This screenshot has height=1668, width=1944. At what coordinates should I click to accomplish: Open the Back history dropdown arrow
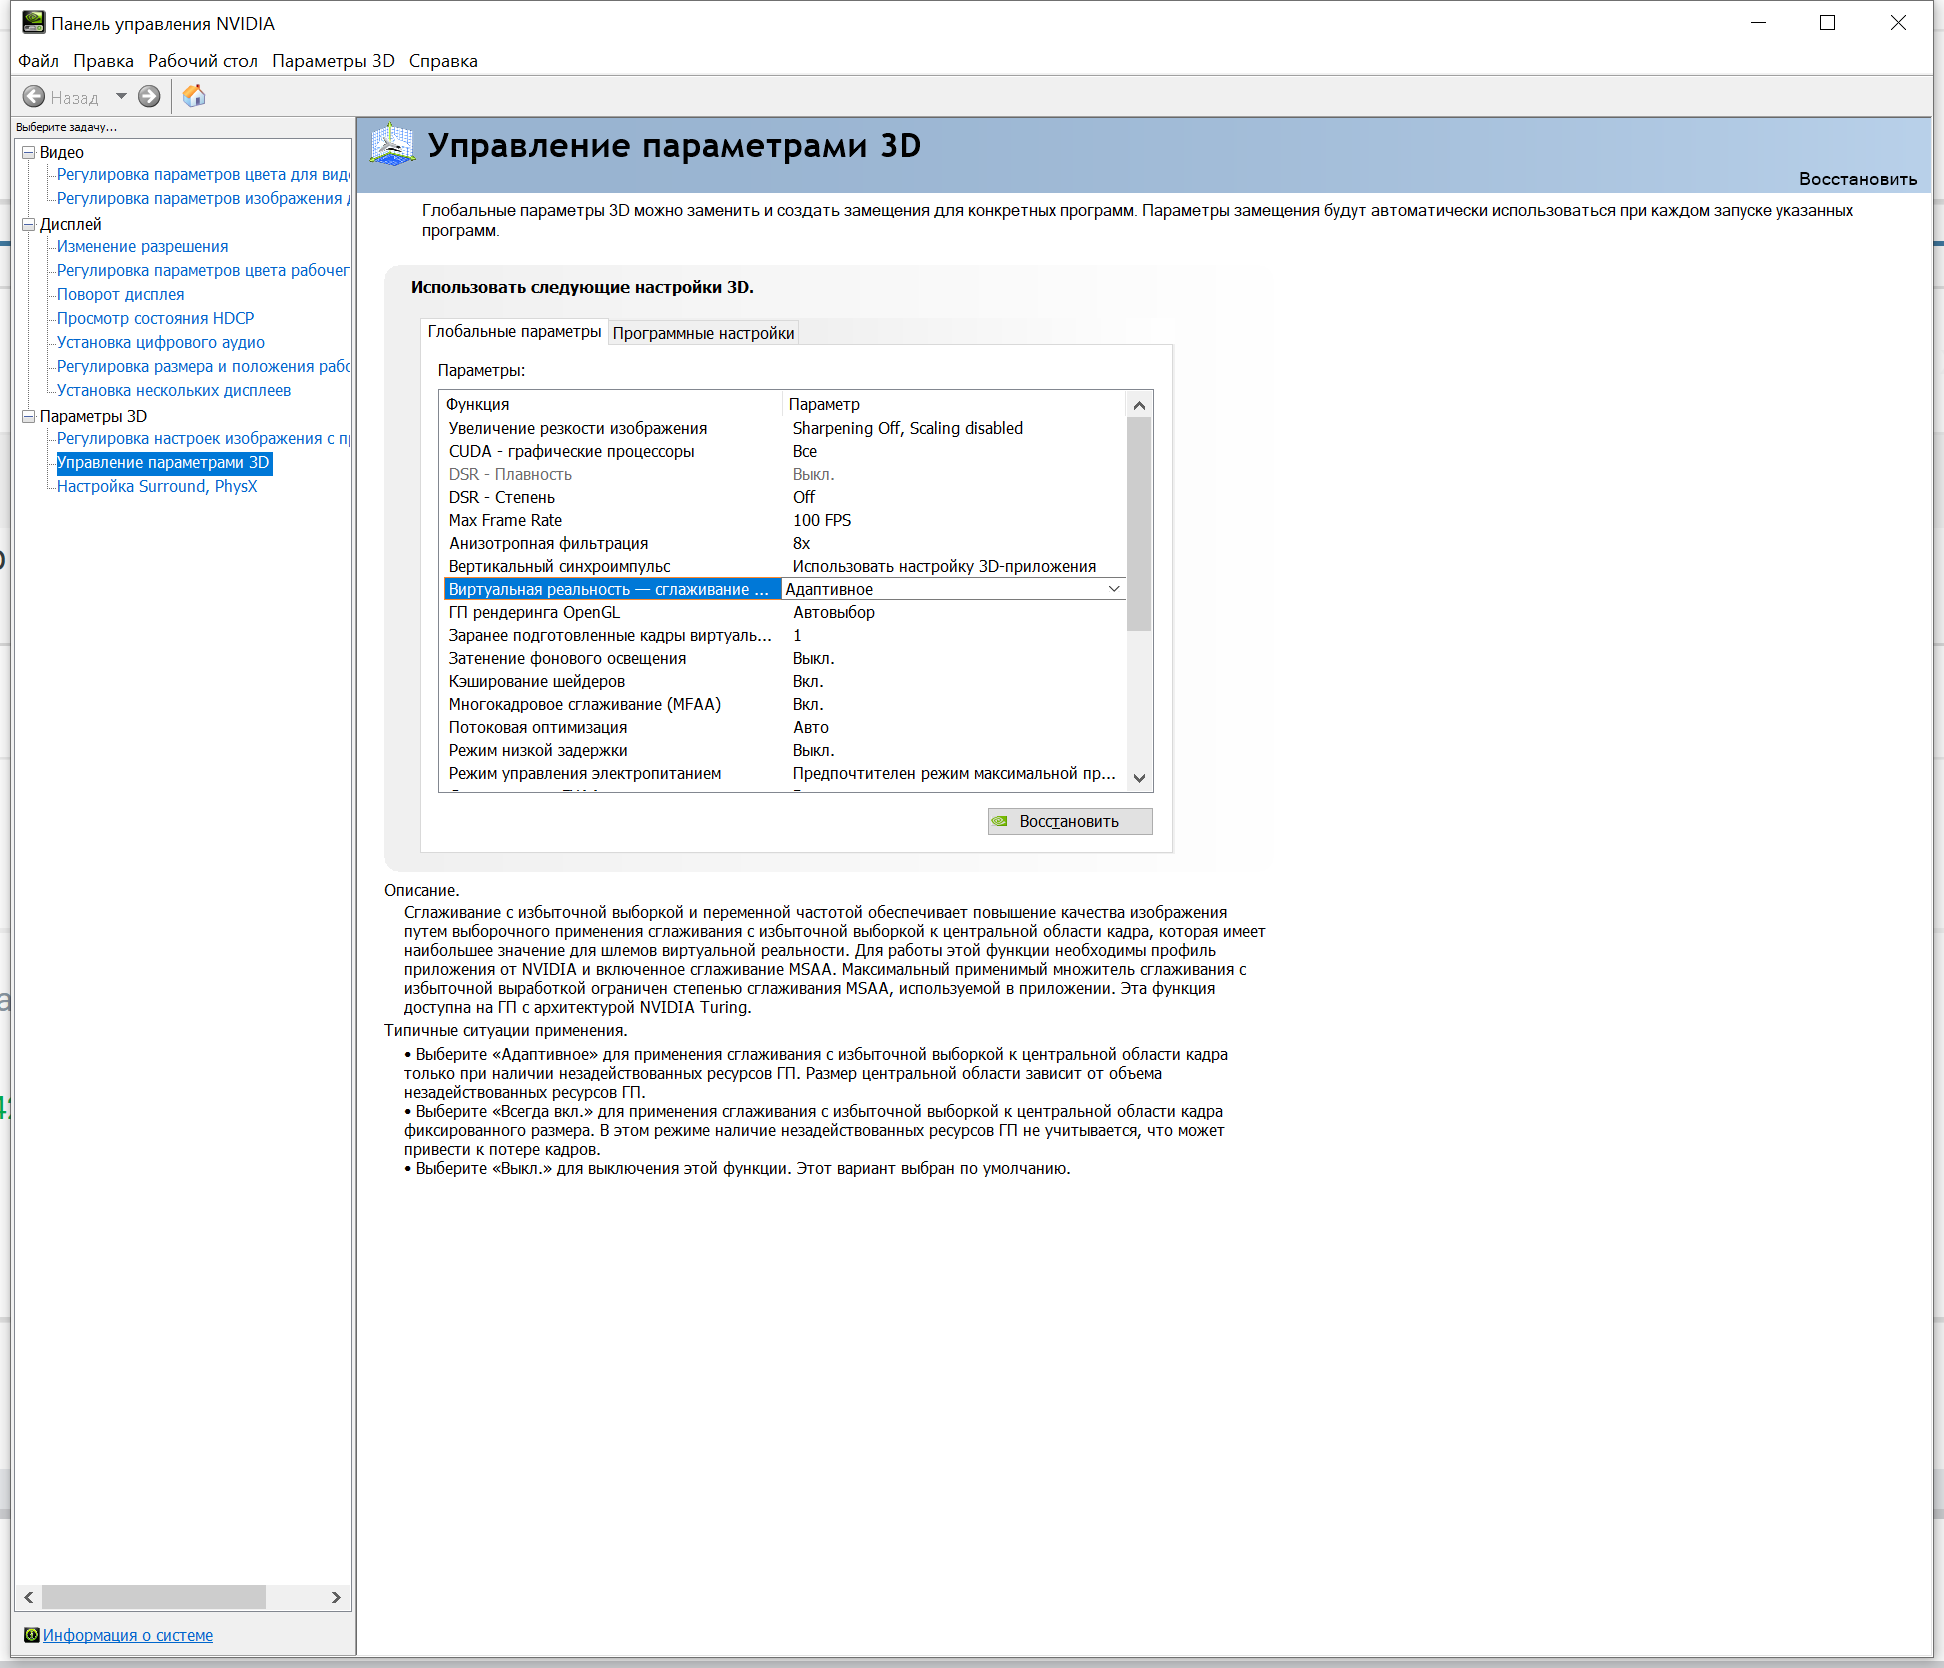pos(121,97)
